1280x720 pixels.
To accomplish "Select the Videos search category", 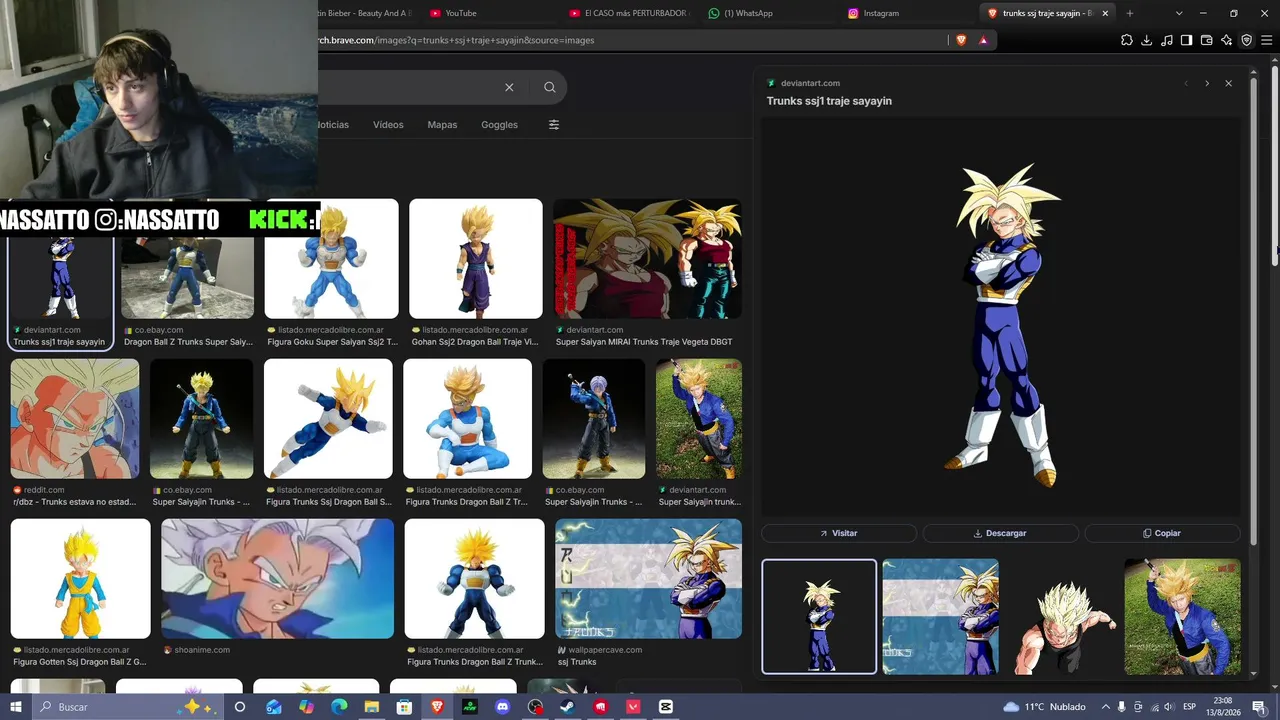I will click(388, 125).
